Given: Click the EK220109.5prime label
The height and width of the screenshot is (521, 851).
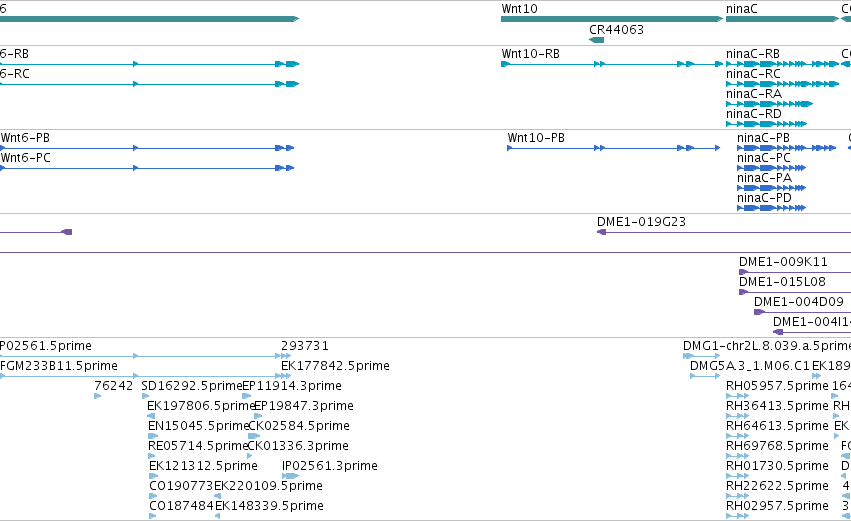Looking at the screenshot, I should pos(268,486).
